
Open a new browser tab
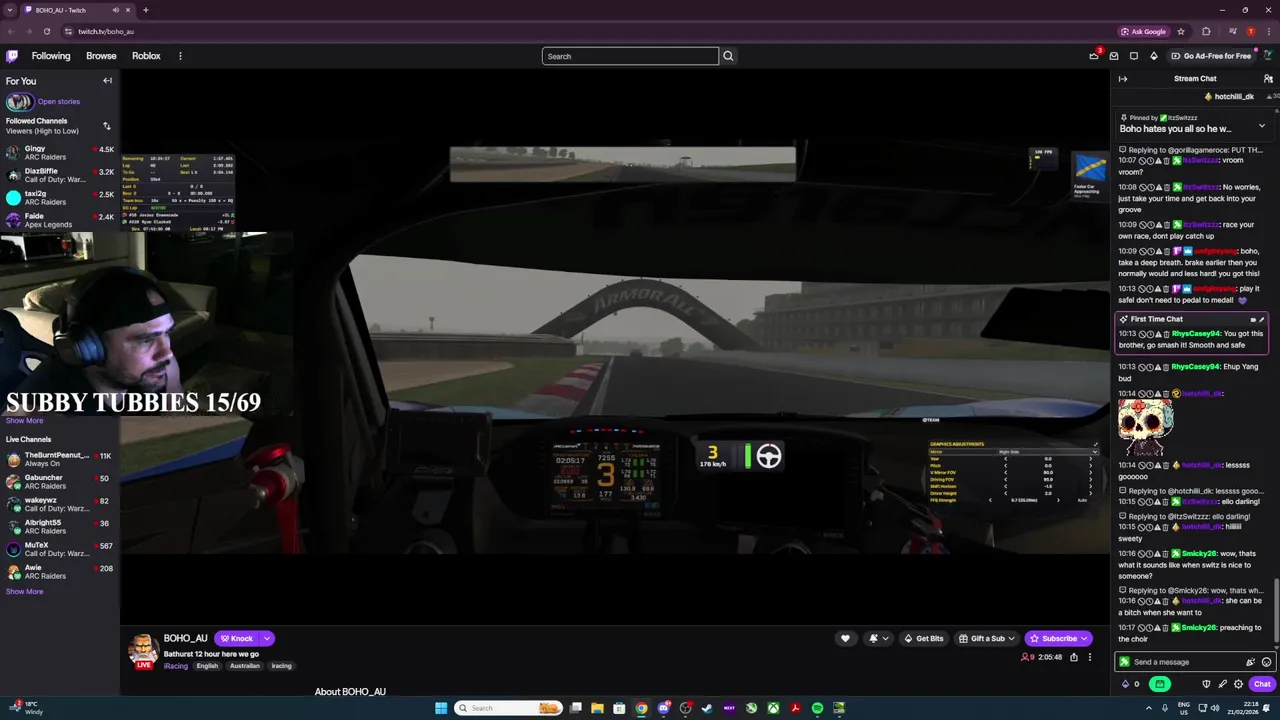(145, 10)
